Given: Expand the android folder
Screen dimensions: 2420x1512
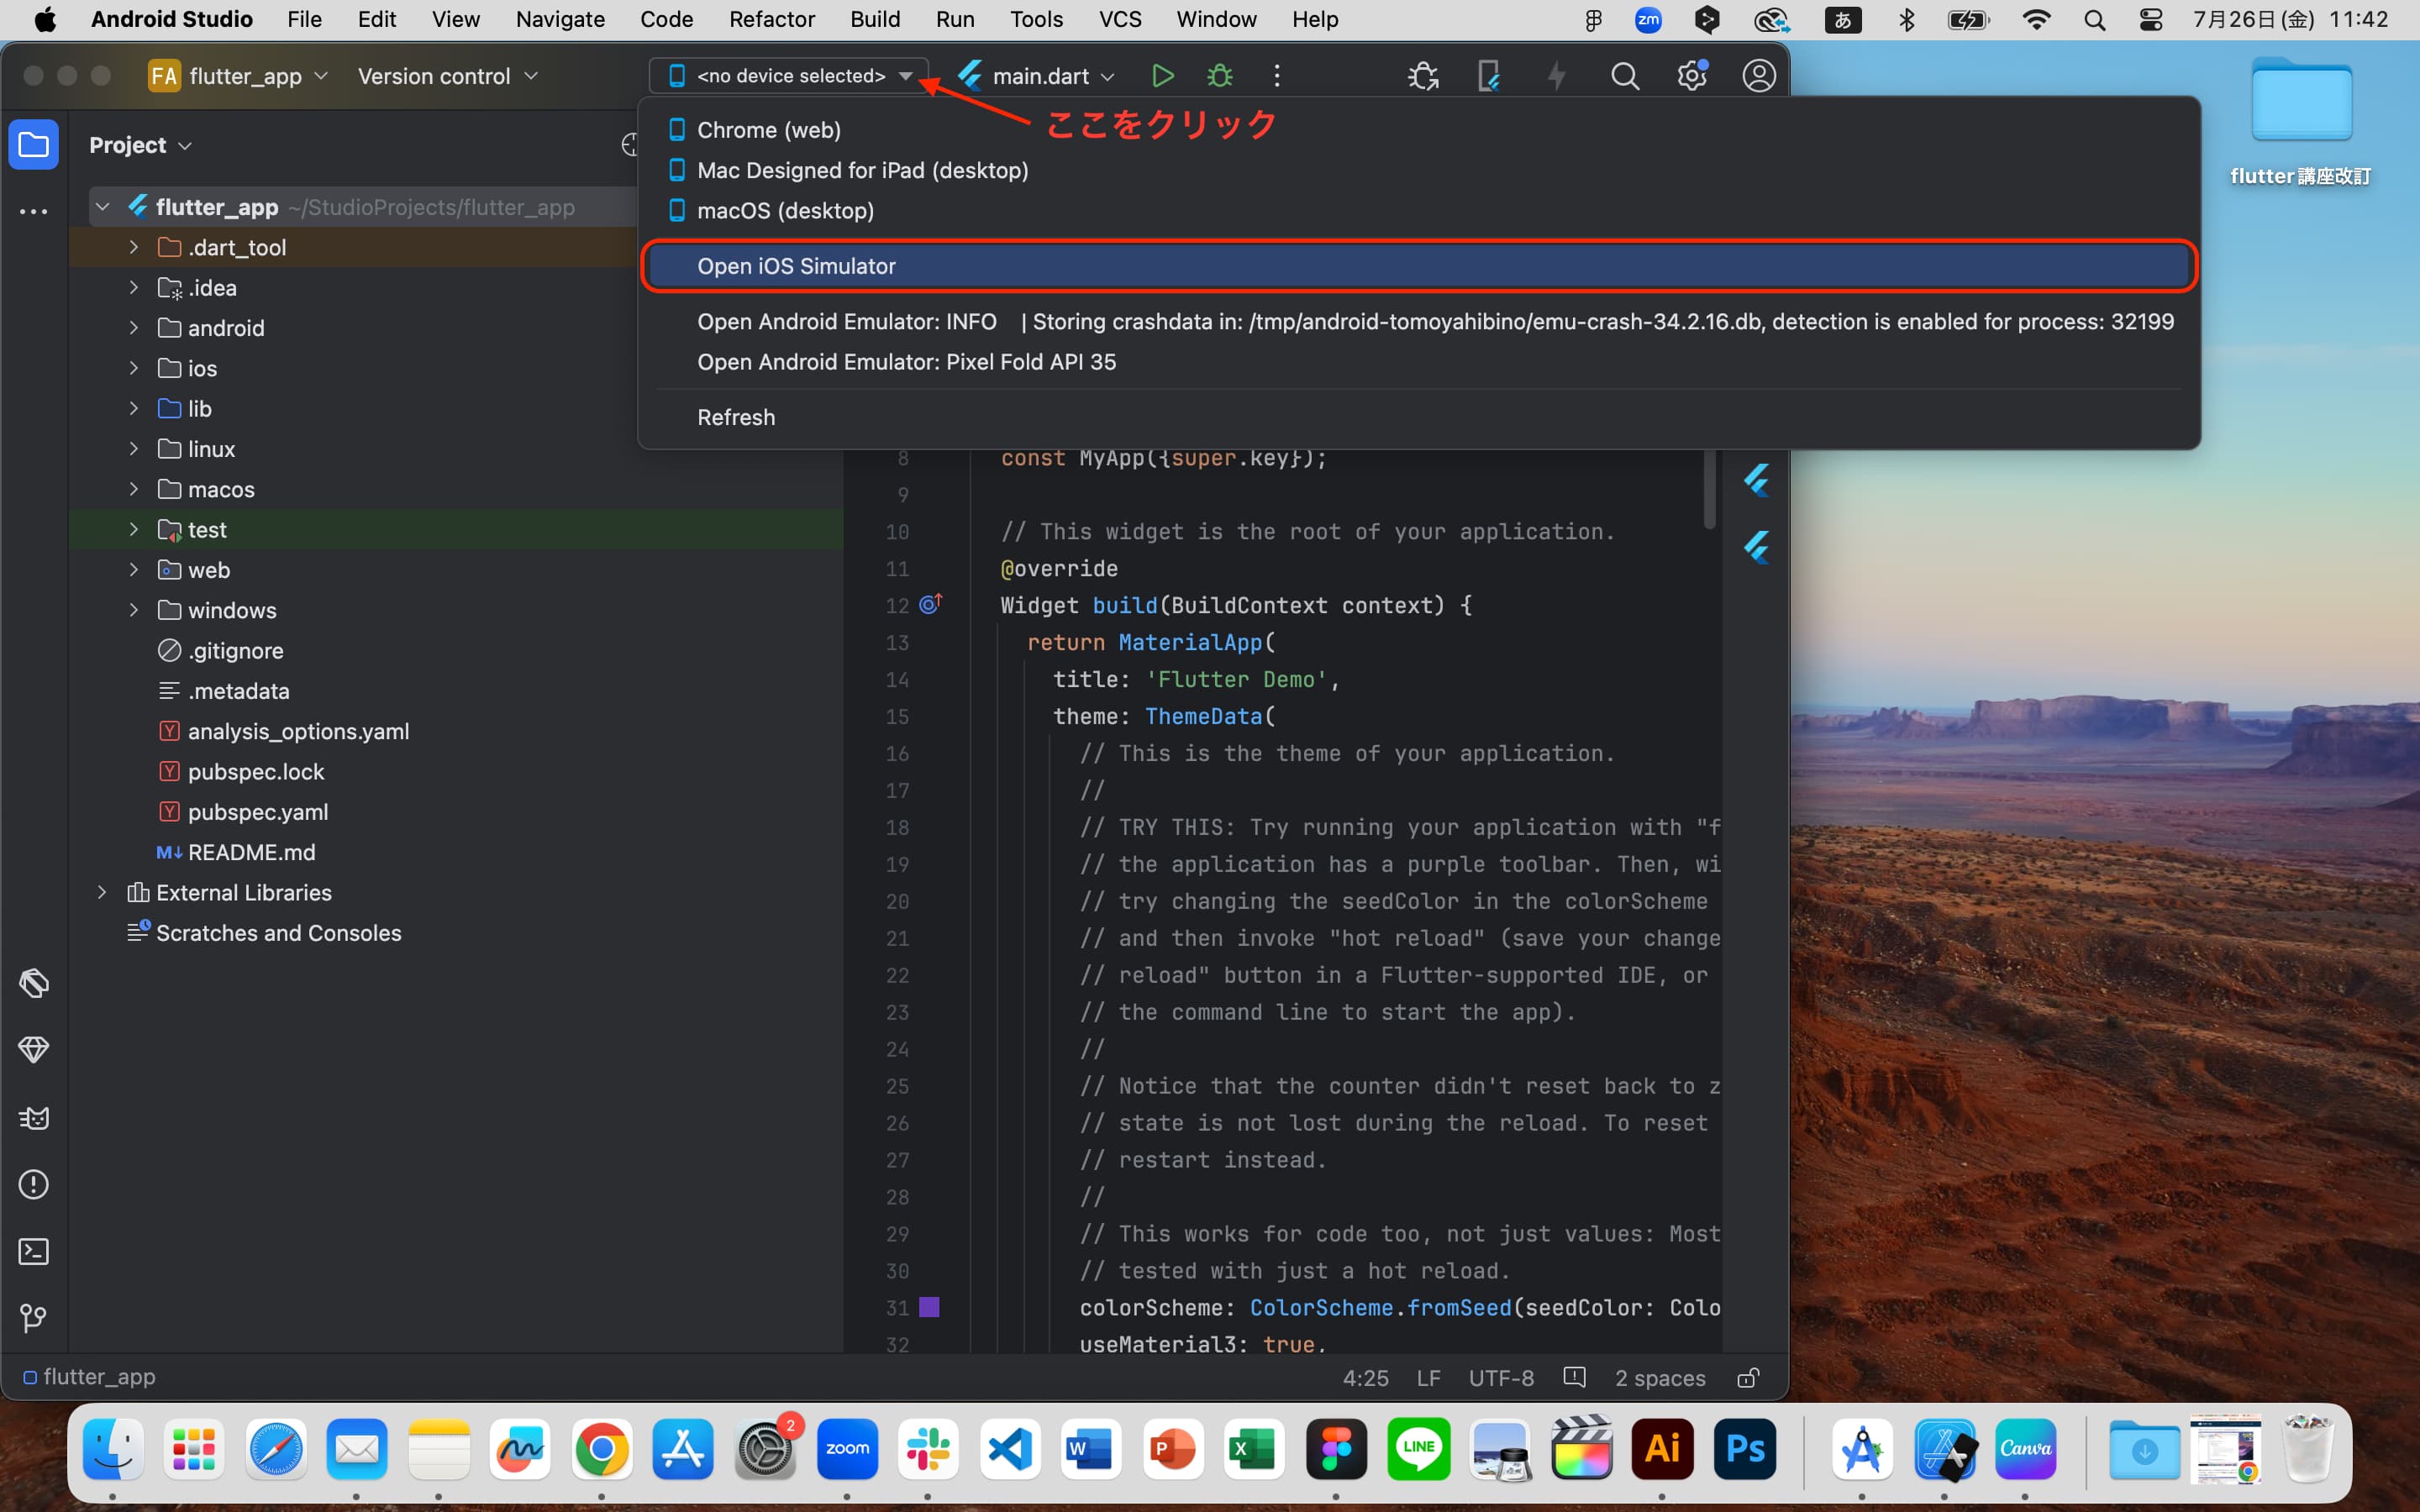Looking at the screenshot, I should click(133, 327).
